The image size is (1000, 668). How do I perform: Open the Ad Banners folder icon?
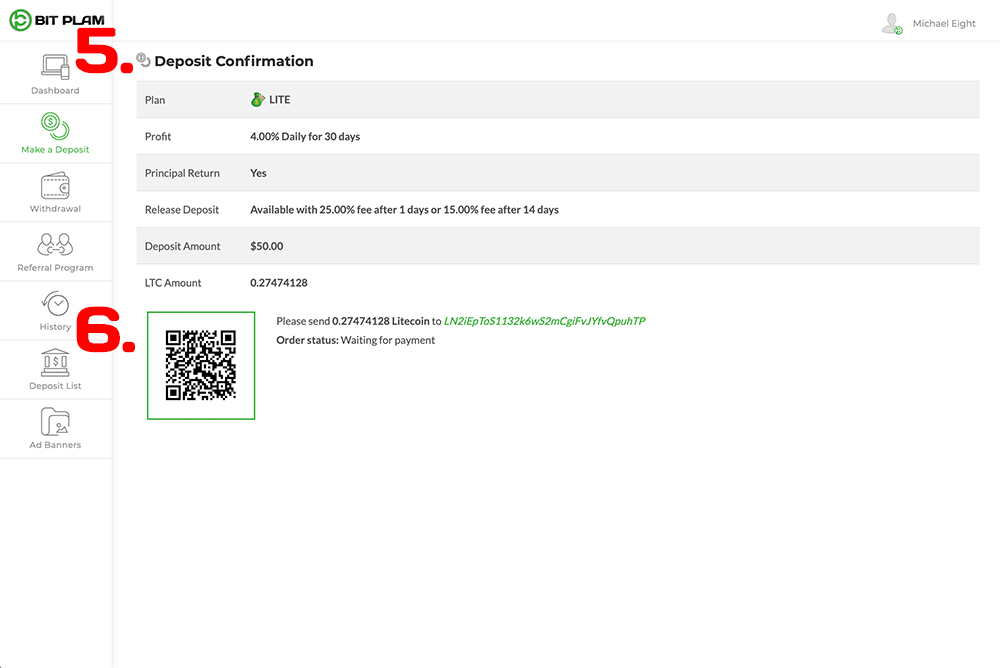tap(55, 422)
